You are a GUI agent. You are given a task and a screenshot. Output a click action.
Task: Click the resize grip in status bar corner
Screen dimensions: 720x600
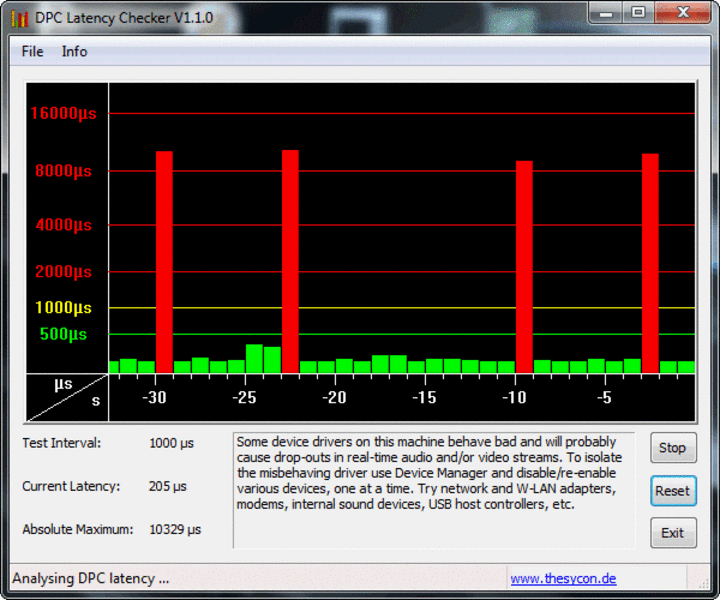(704, 583)
